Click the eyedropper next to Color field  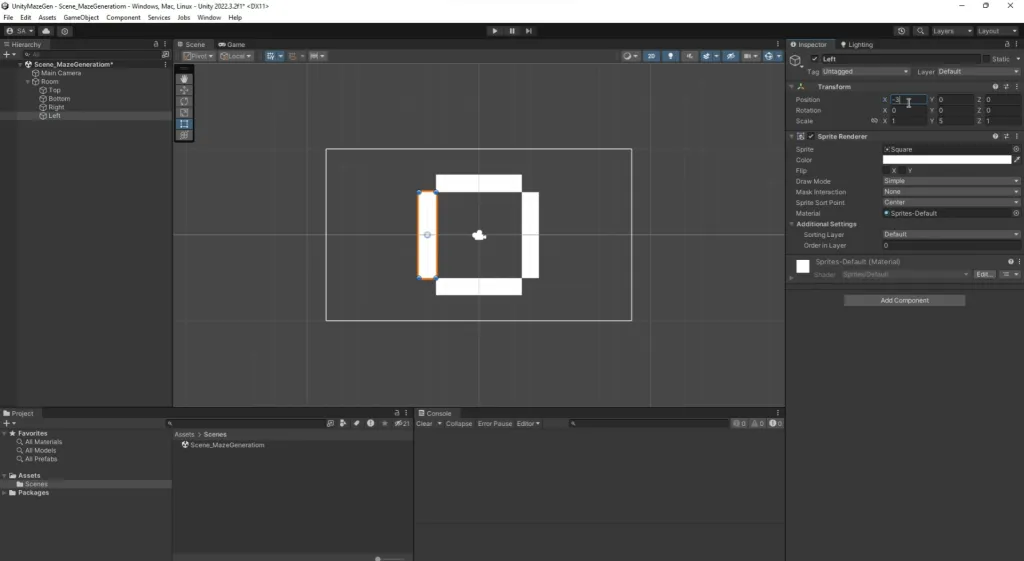coord(1017,160)
